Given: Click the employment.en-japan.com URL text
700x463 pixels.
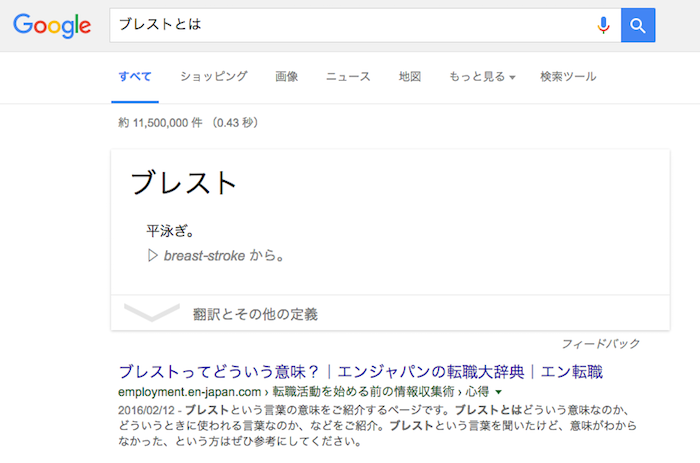Looking at the screenshot, I should 189,392.
